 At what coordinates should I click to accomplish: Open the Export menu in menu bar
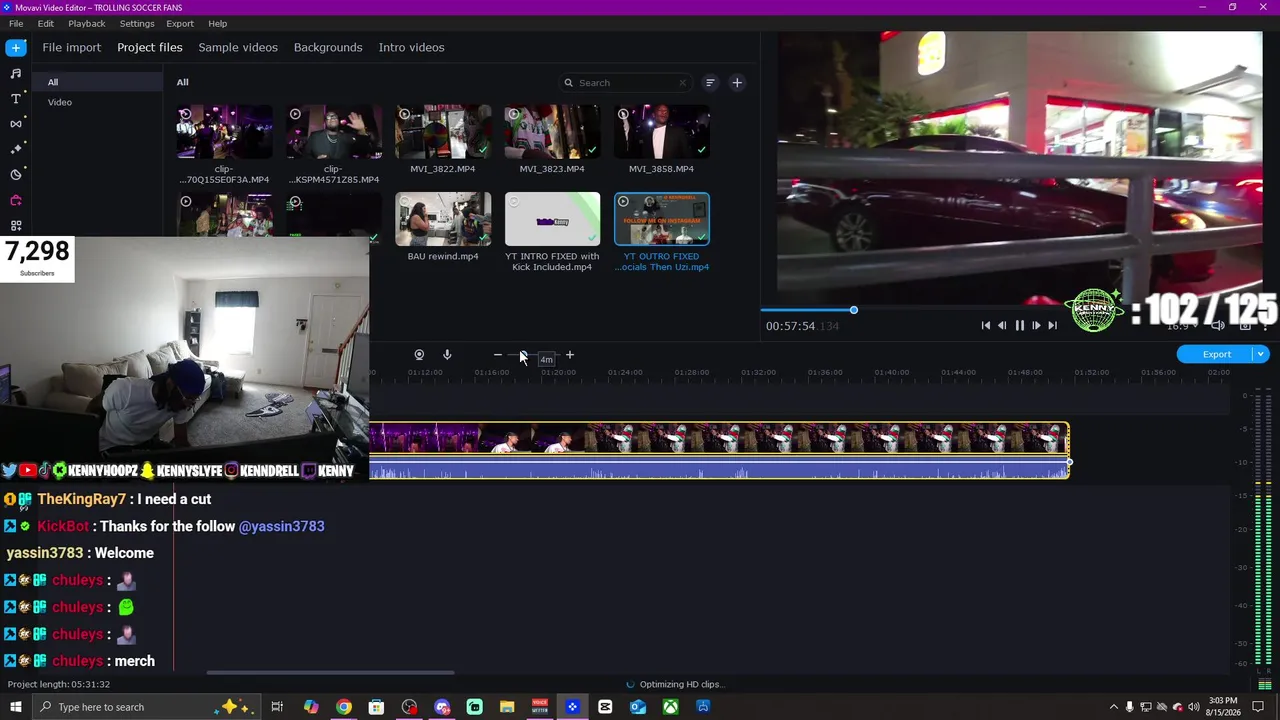(180, 23)
